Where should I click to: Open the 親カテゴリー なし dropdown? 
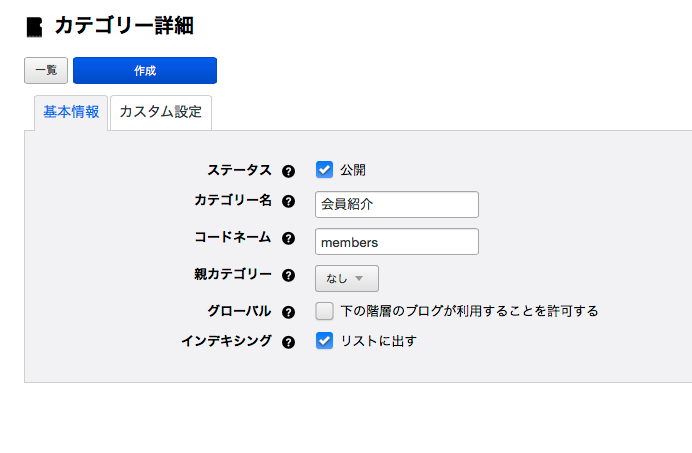coord(346,278)
